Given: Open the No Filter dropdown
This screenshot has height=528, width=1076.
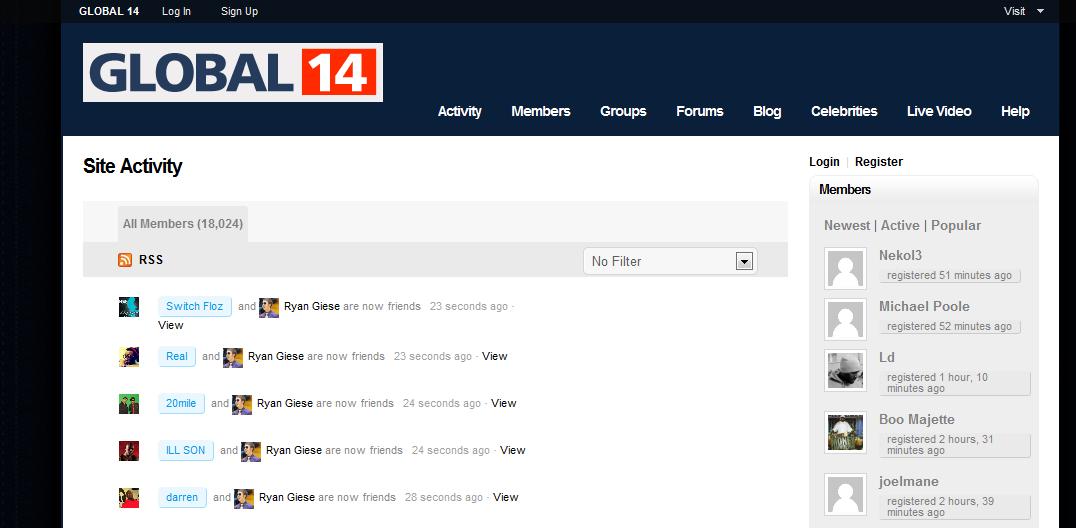Looking at the screenshot, I should pos(670,261).
